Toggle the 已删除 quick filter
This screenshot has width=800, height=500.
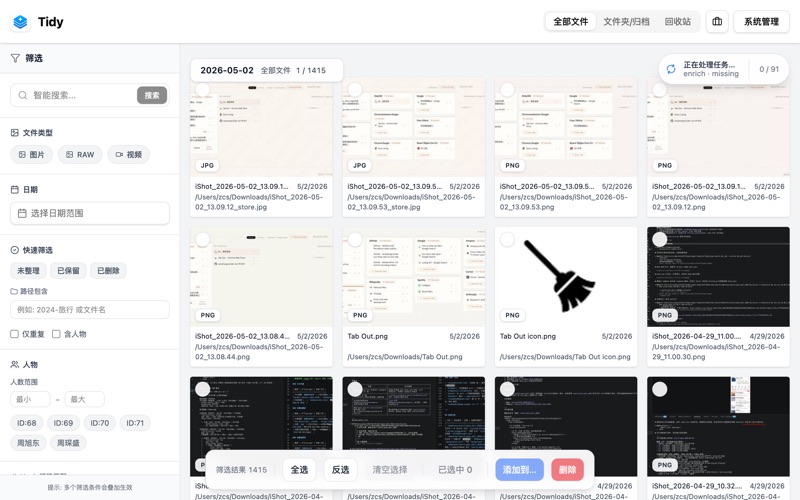[x=108, y=270]
